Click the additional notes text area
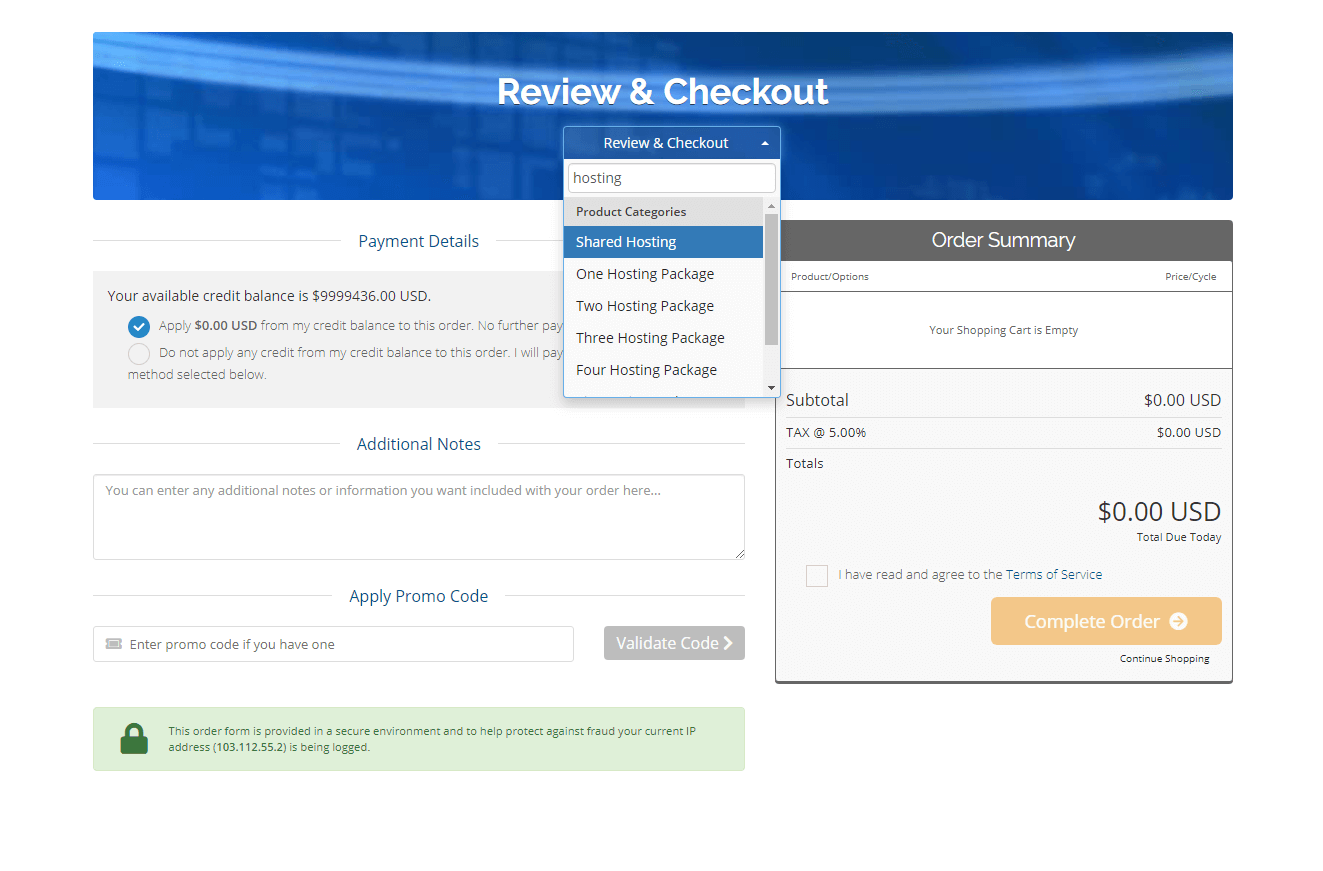The image size is (1323, 871). point(418,516)
